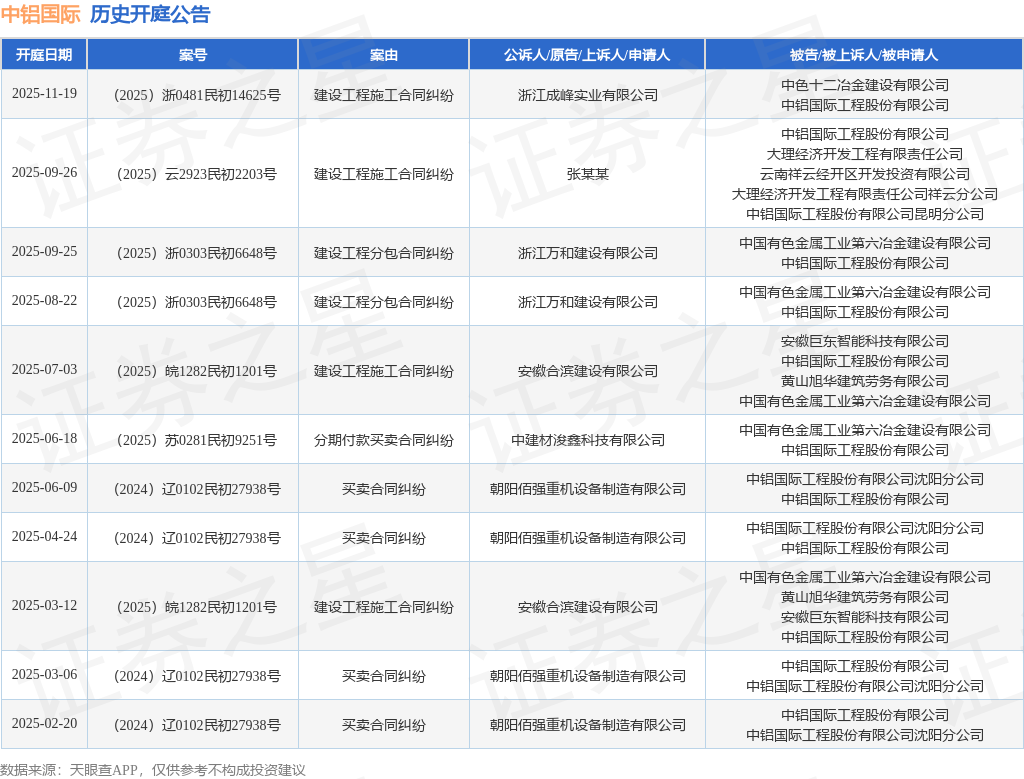Click defendant 中铝国际工程股份有限公司昆明分公司
The image size is (1024, 779).
[x=865, y=214]
